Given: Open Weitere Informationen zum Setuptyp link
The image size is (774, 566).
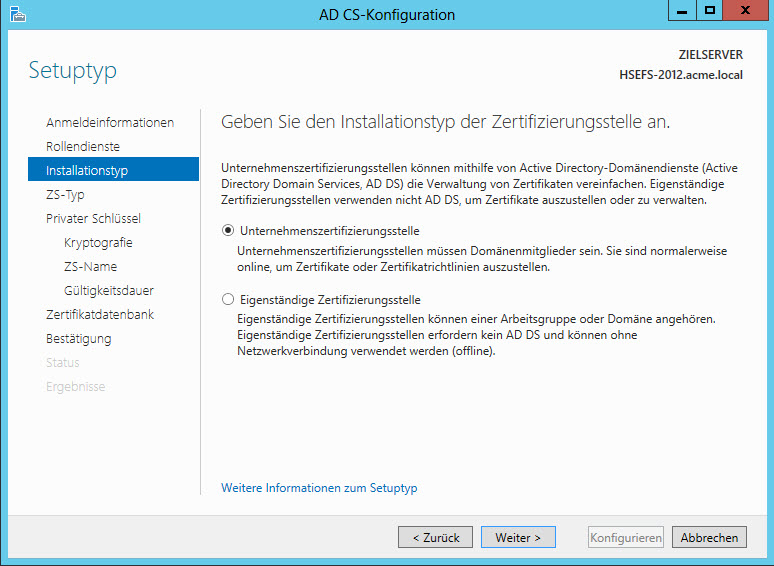Looking at the screenshot, I should pos(319,488).
